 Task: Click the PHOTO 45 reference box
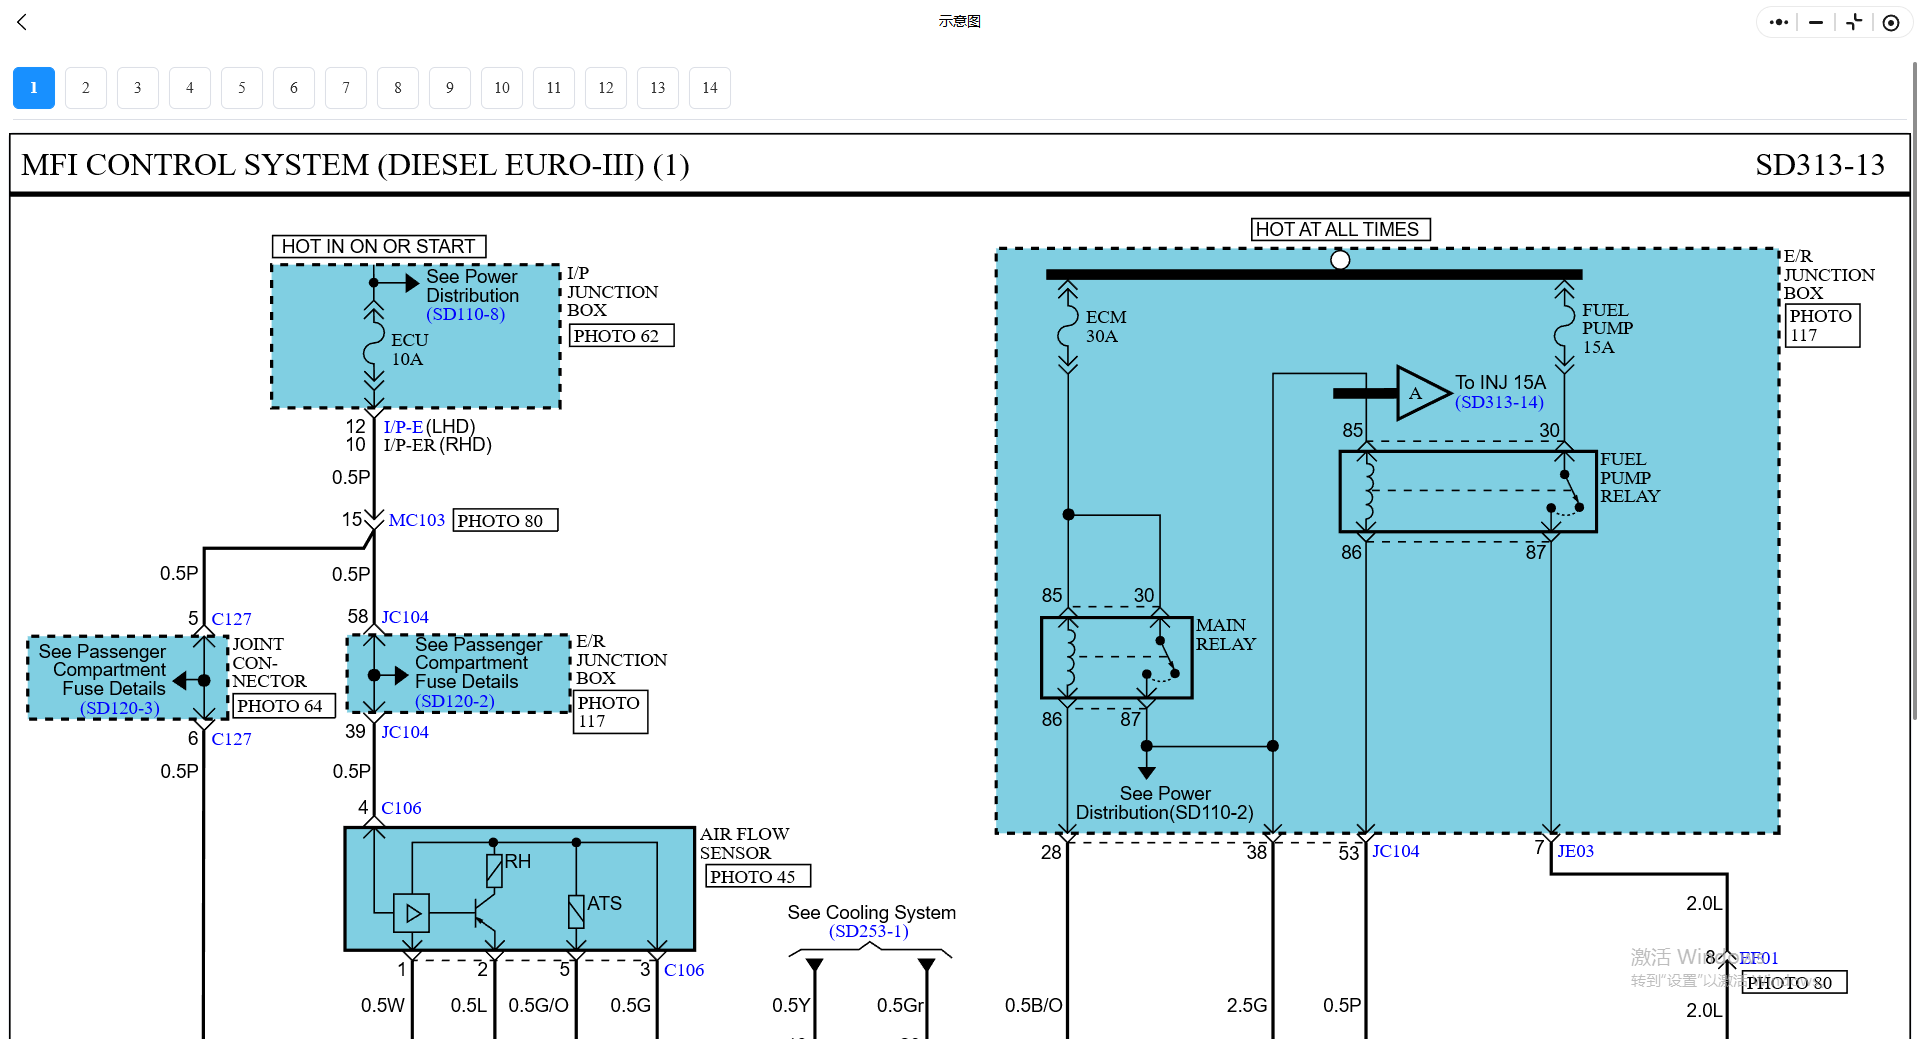(758, 876)
